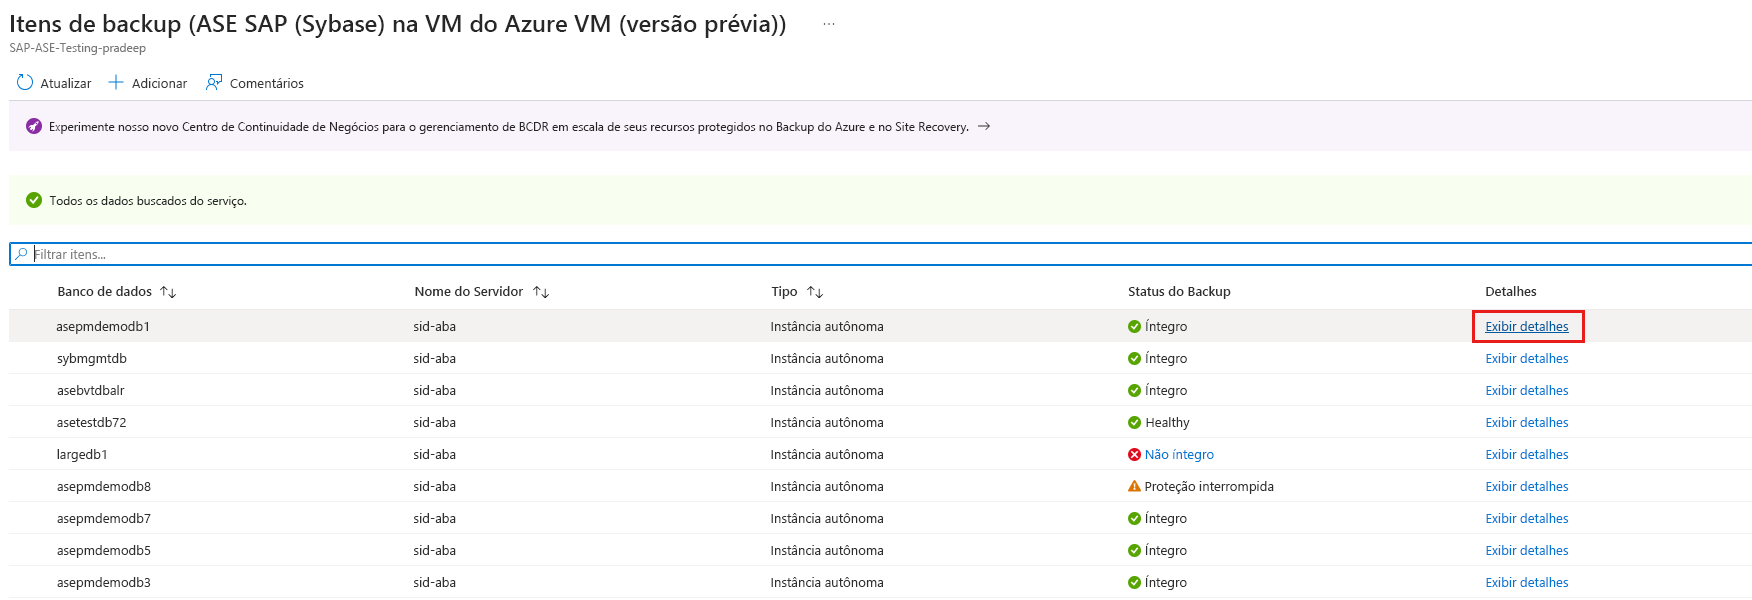Click the Comentários feedback icon
1752x600 pixels.
click(214, 82)
